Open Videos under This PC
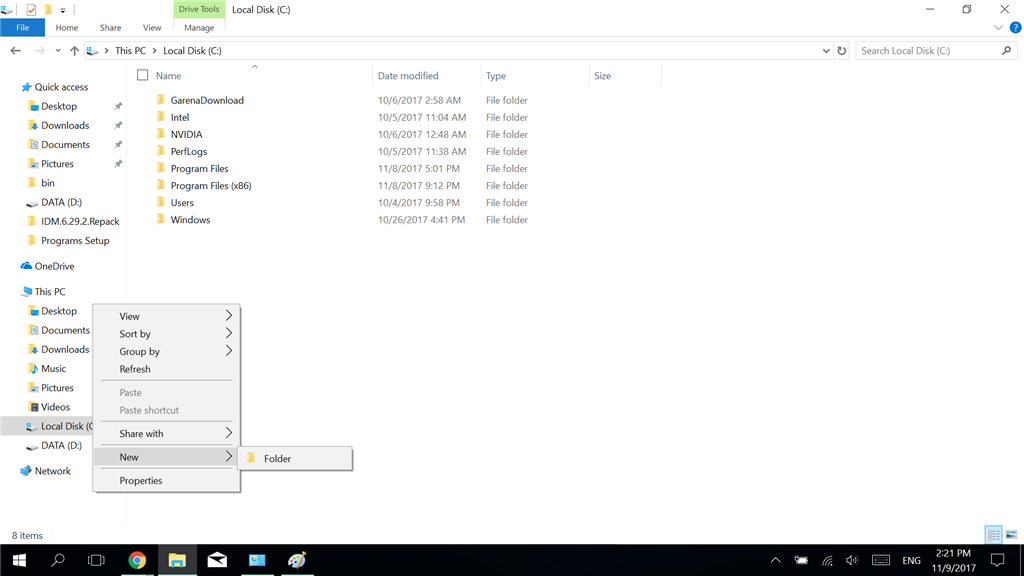Image resolution: width=1024 pixels, height=576 pixels. click(x=56, y=407)
